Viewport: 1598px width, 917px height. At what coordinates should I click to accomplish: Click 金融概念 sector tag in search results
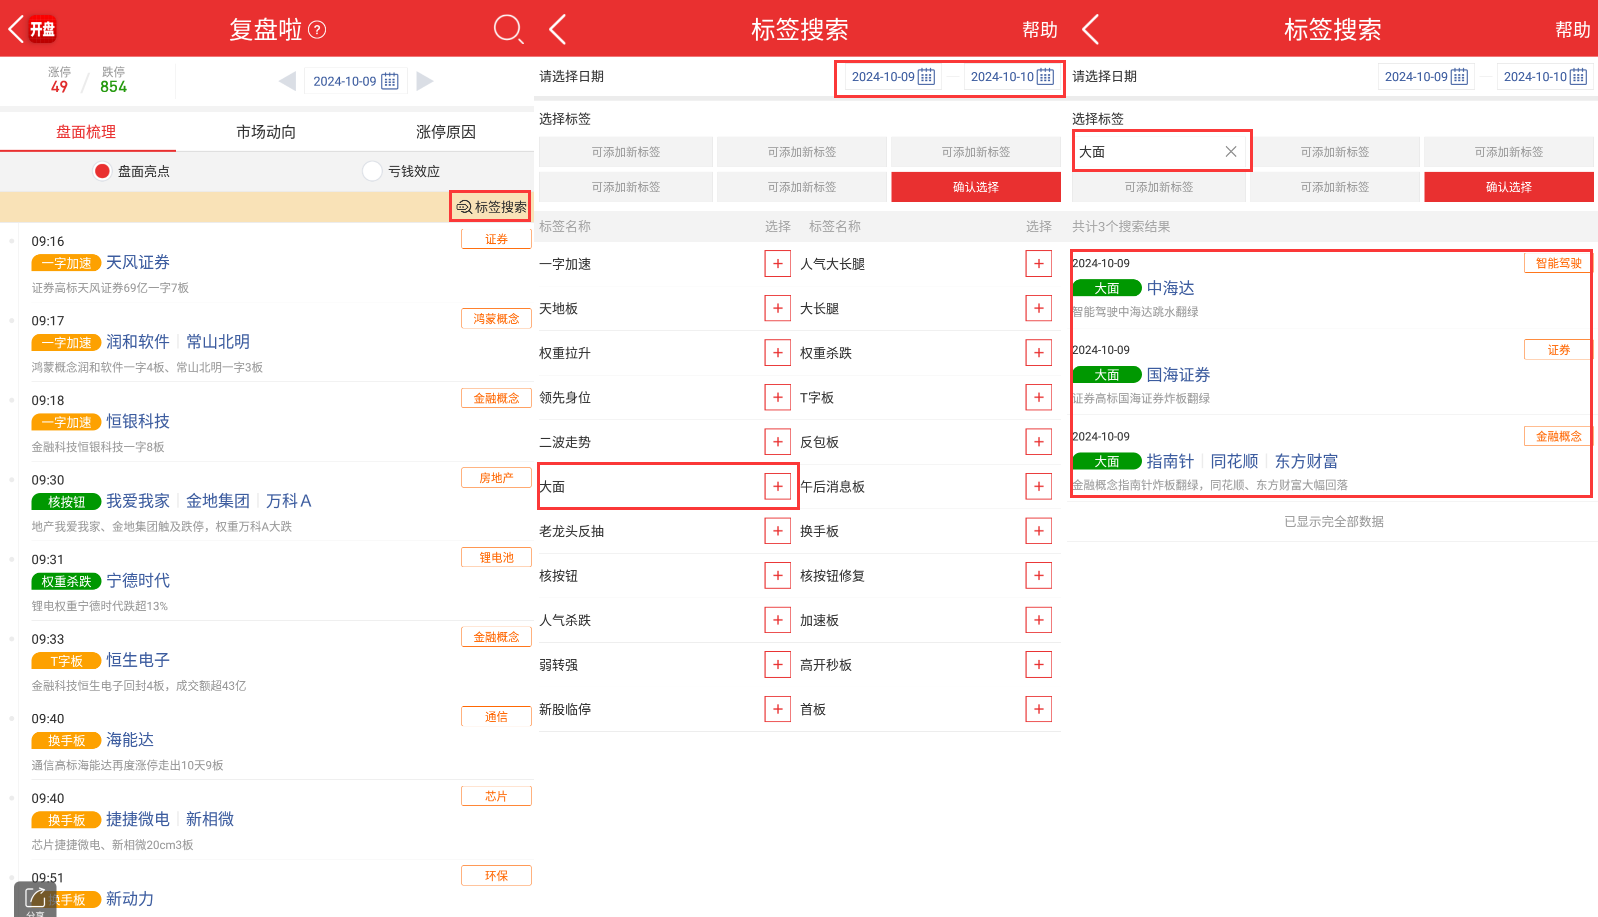tap(1558, 436)
